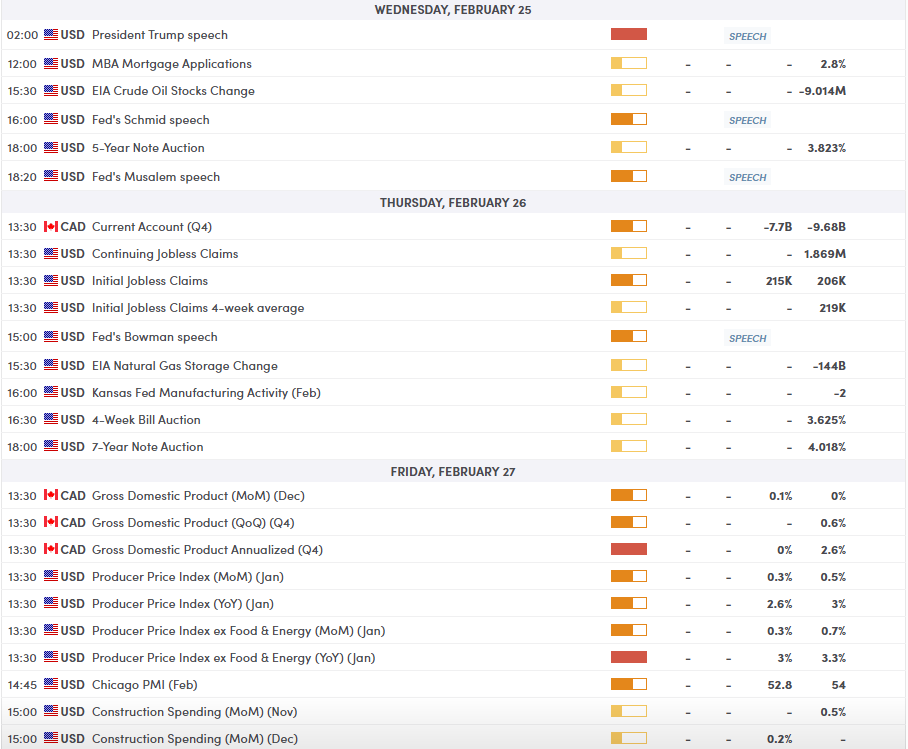Screen dimensions: 908x749
Task: Click Thursday, February 26 date header
Action: [453, 203]
